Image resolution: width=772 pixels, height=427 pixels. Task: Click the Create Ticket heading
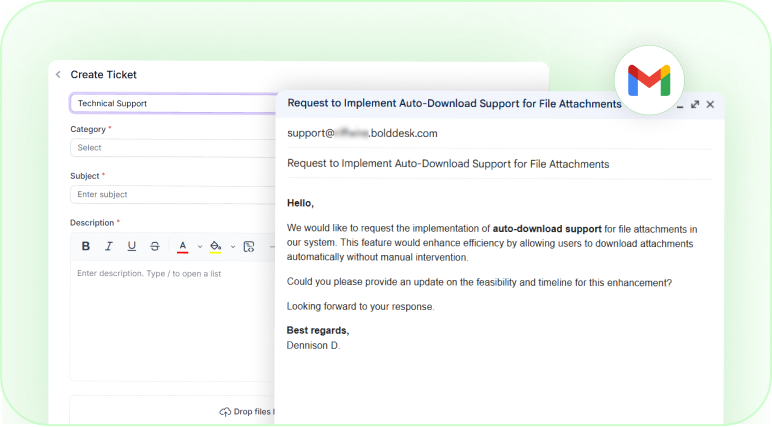(x=103, y=74)
